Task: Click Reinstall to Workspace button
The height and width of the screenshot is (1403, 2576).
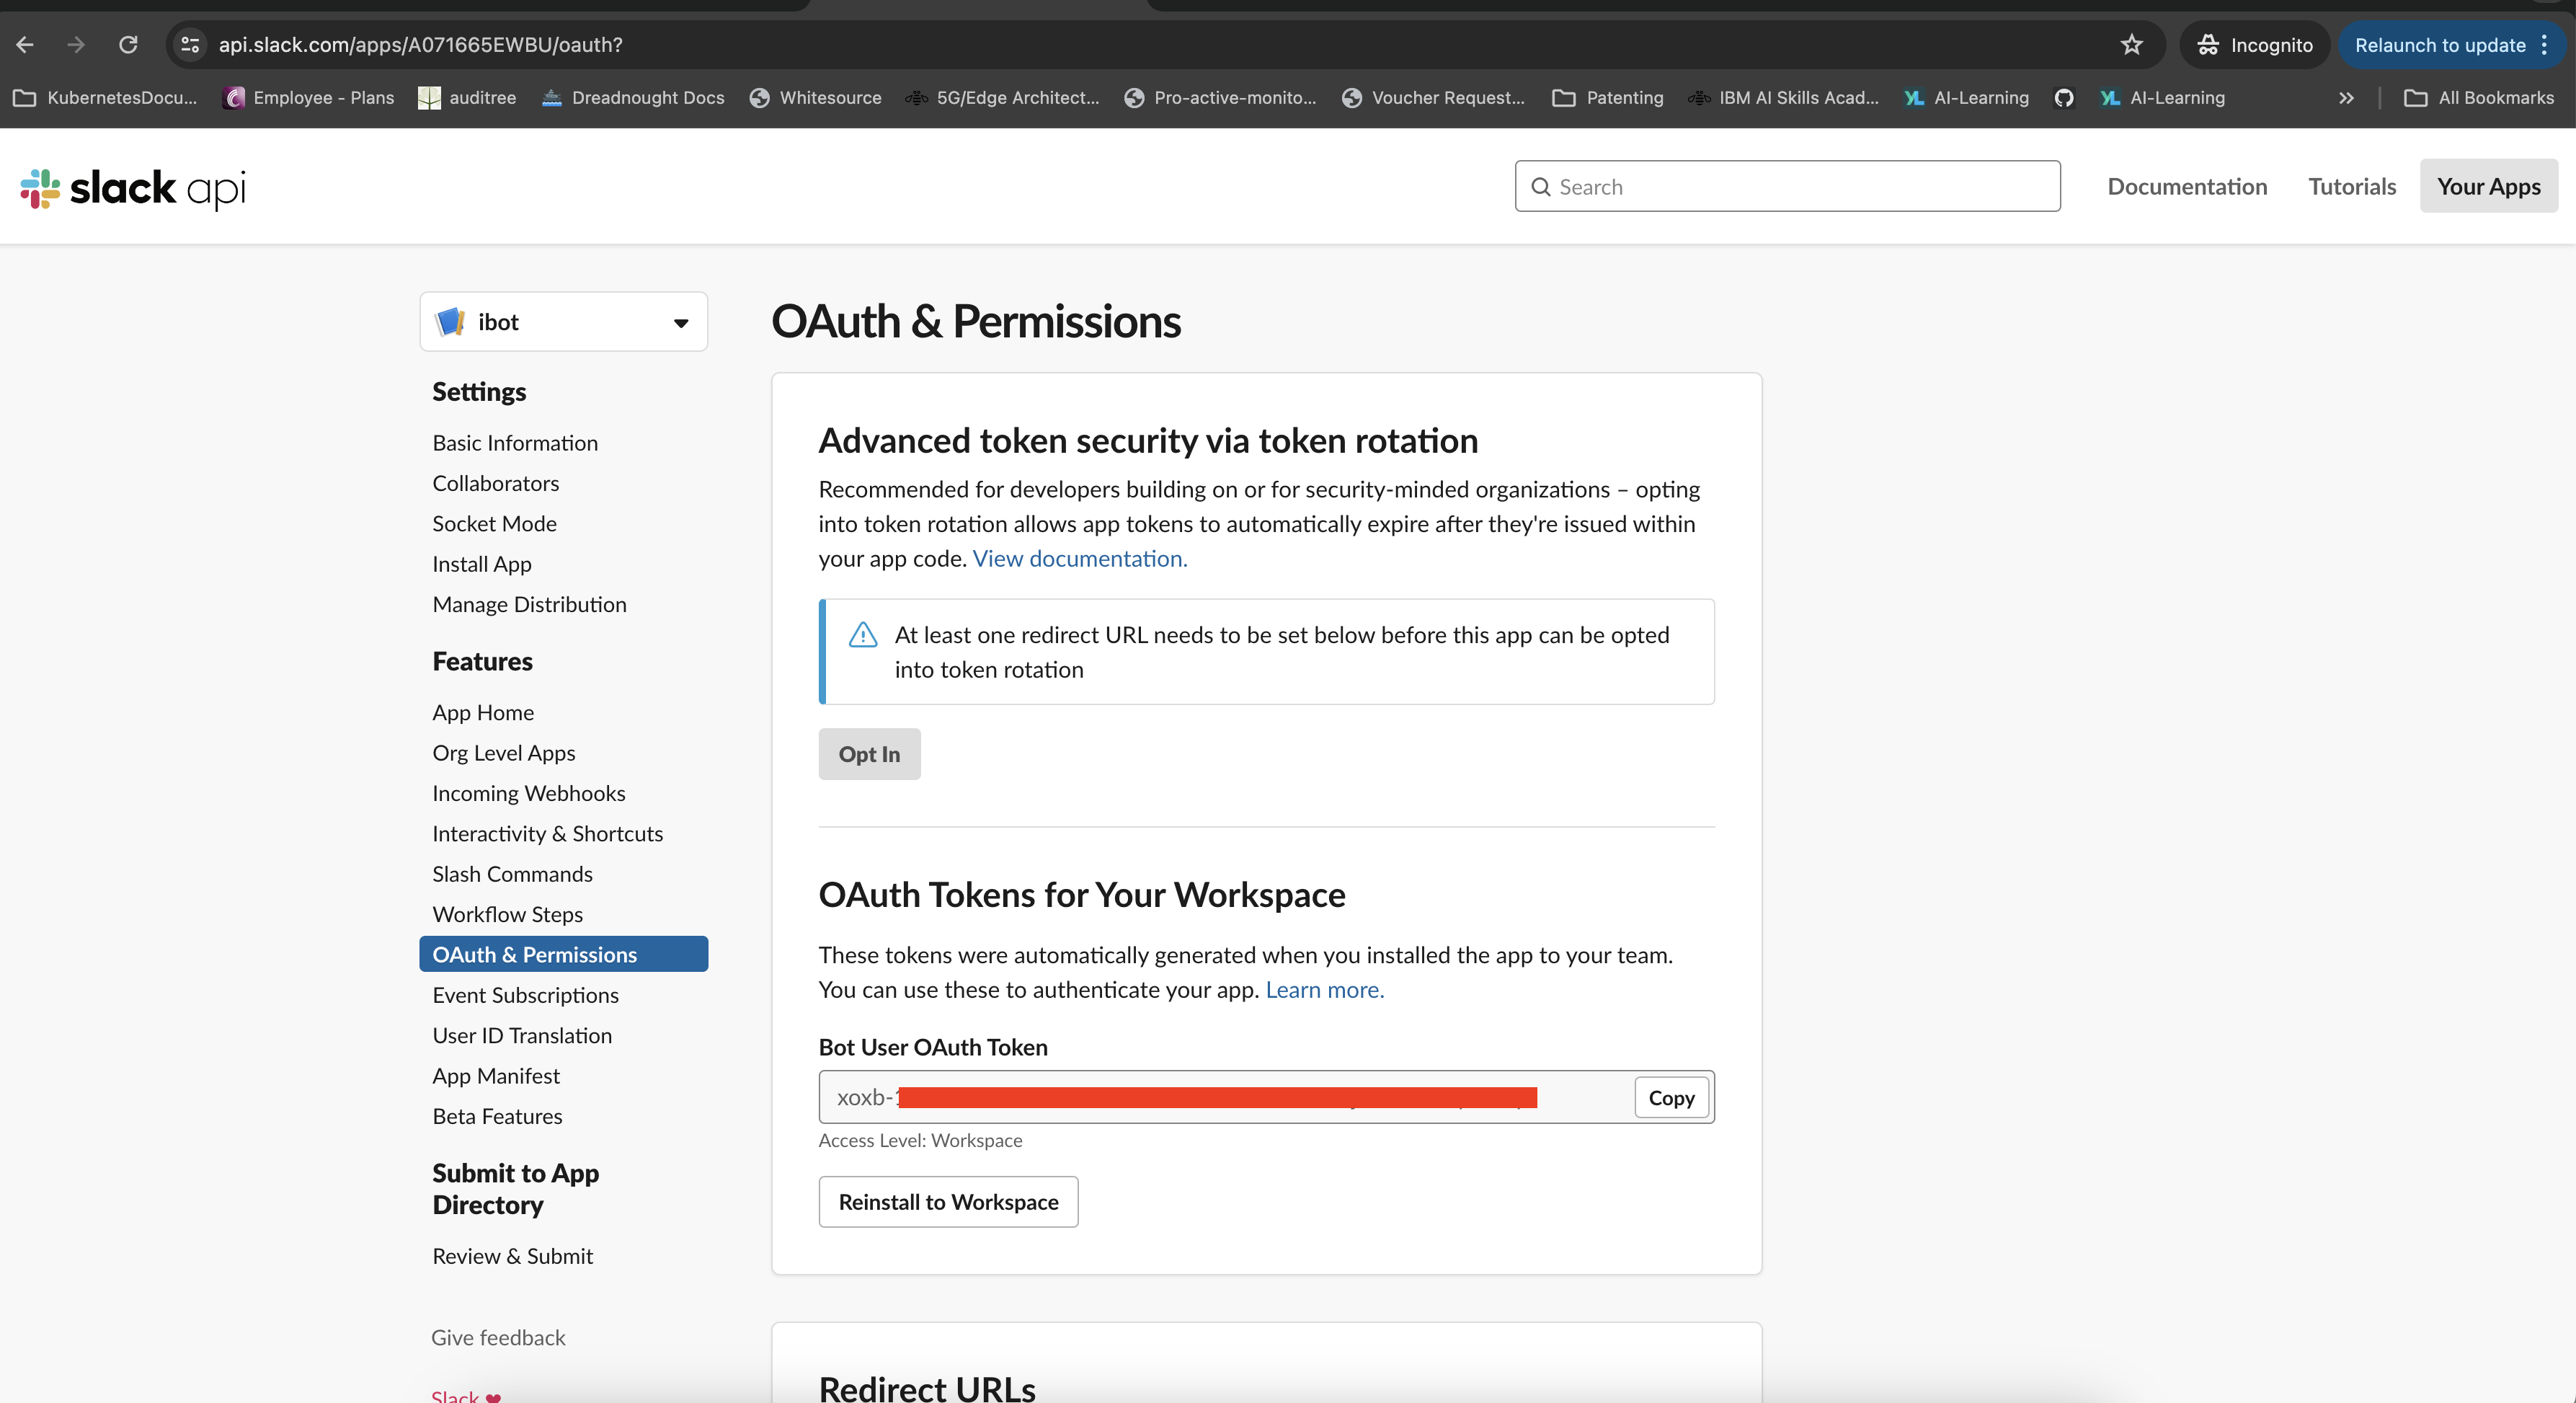Action: 947,1202
